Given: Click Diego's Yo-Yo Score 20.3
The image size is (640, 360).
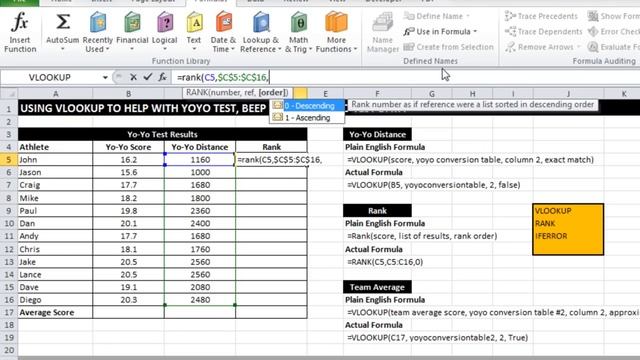Looking at the screenshot, I should click(128, 300).
